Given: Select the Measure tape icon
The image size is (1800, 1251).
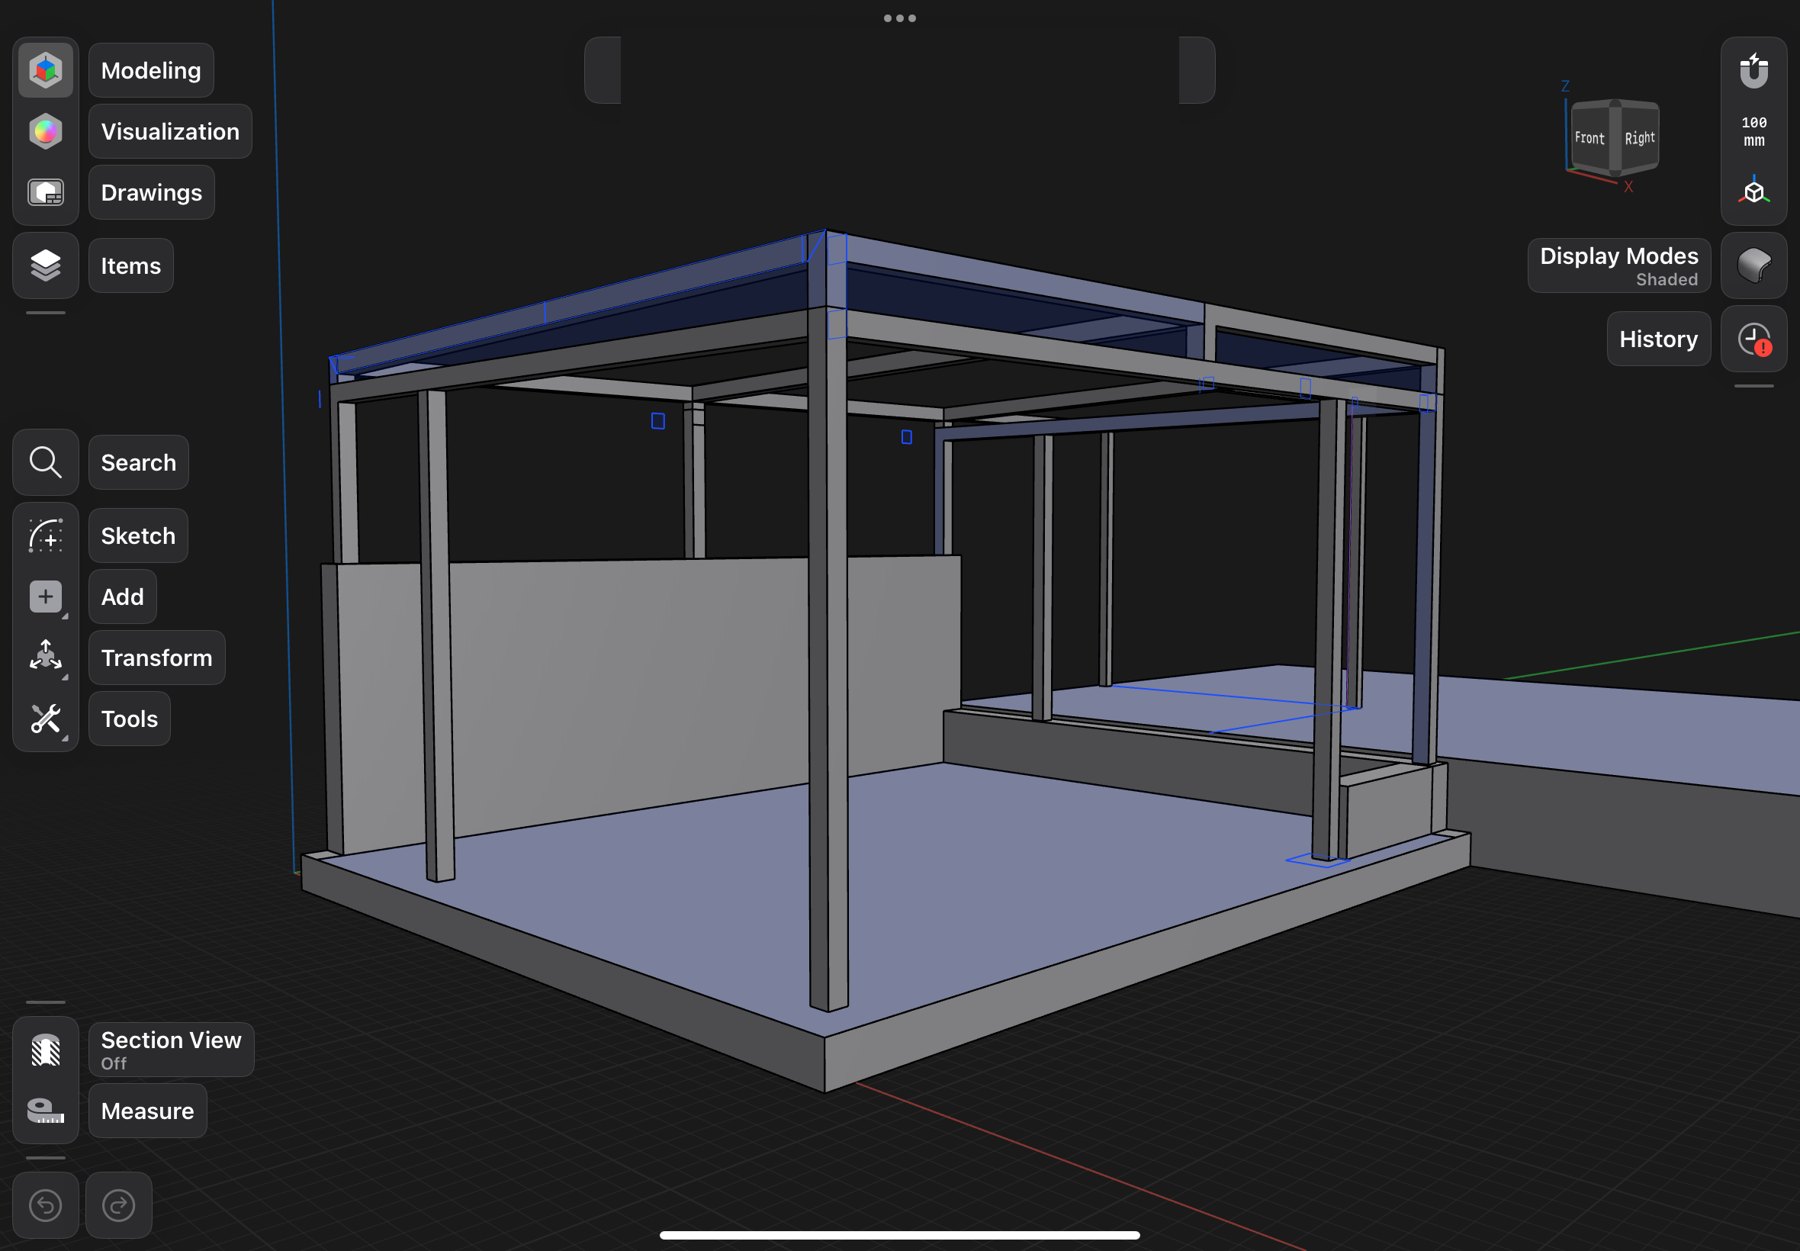Looking at the screenshot, I should [46, 1111].
